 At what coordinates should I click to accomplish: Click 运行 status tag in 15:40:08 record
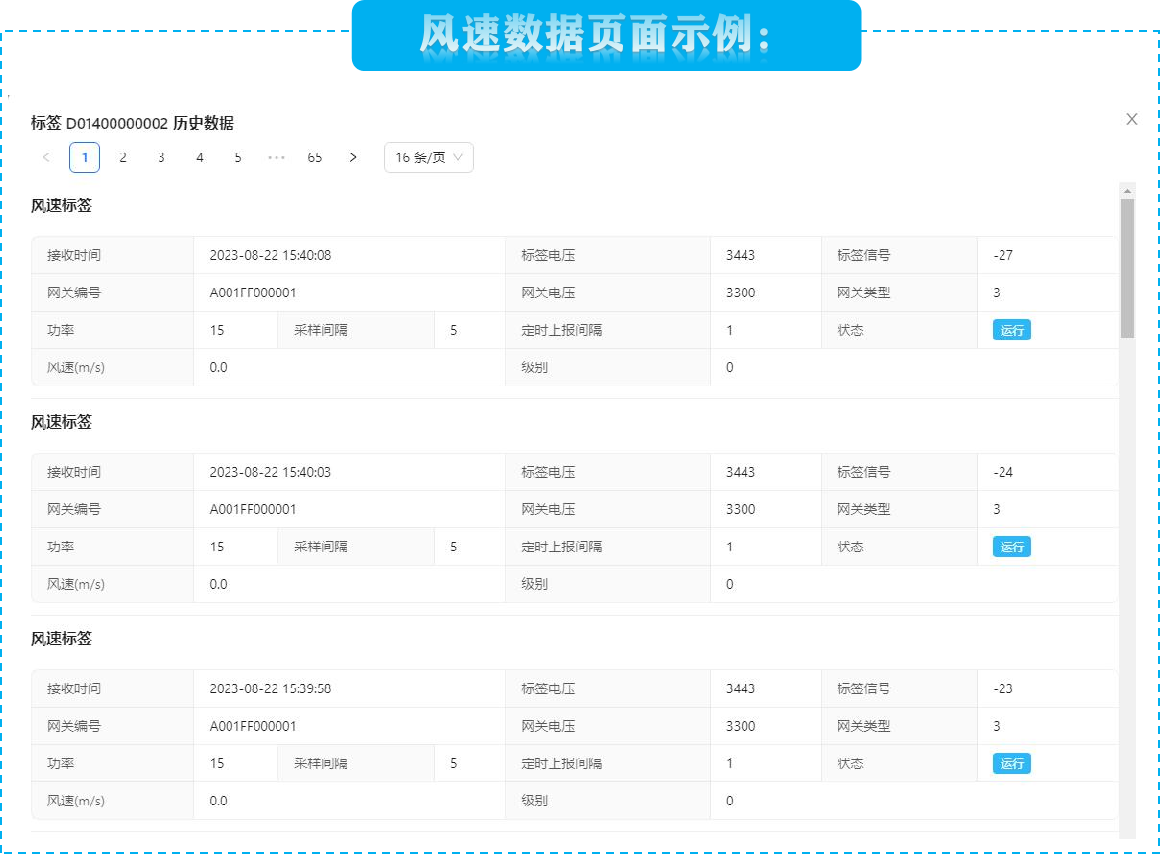click(1011, 330)
